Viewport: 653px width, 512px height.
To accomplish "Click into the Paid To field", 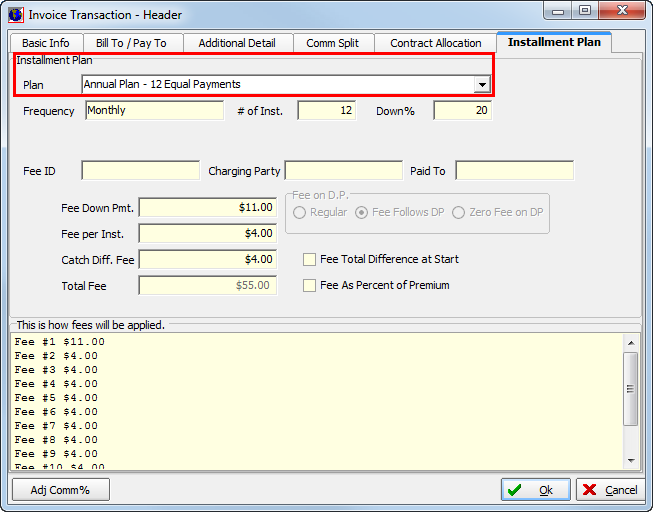I will (514, 171).
